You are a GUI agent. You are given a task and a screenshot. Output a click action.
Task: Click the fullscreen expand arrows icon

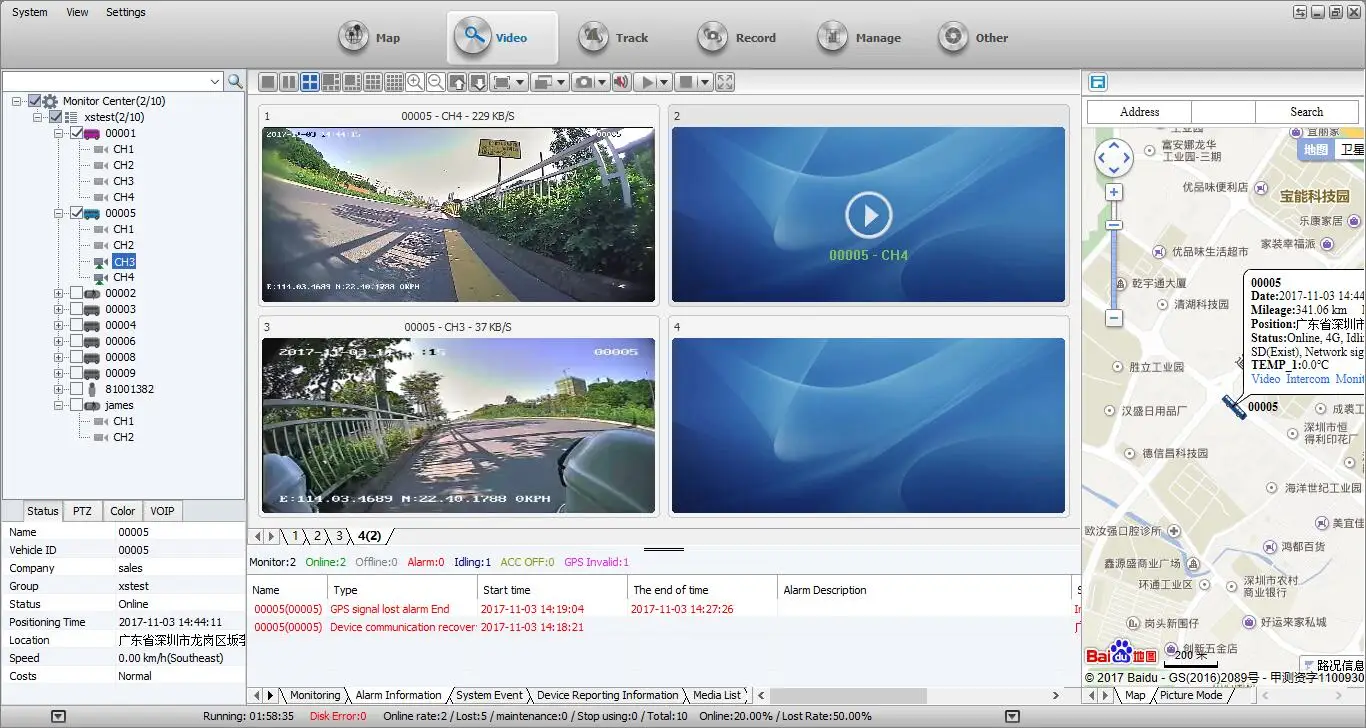(725, 82)
